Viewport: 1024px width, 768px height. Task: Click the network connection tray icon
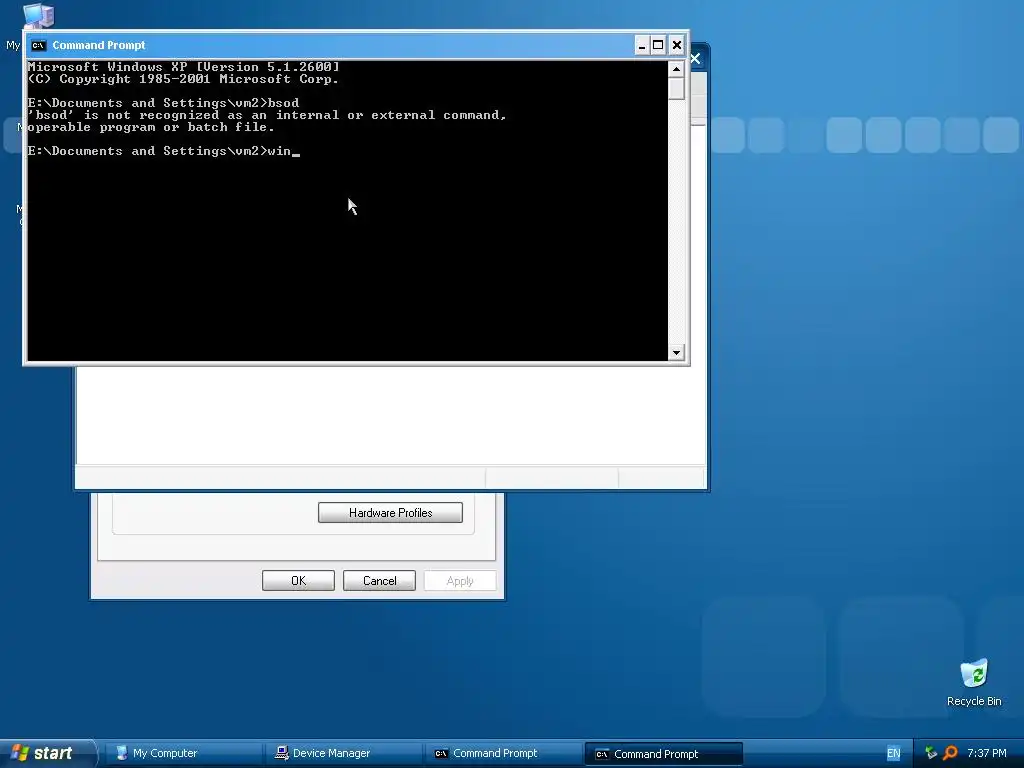(x=931, y=753)
